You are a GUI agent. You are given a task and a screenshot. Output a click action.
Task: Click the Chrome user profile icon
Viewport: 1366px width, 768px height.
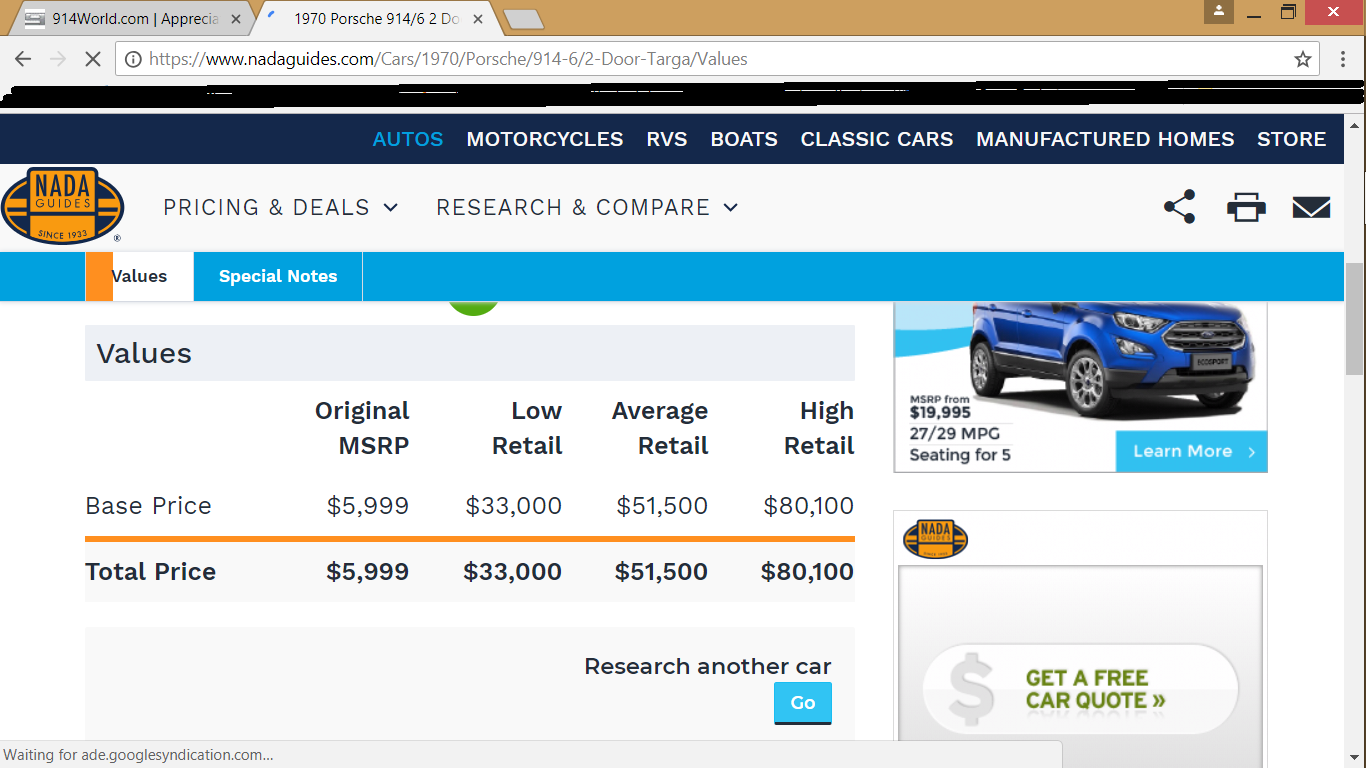1219,12
